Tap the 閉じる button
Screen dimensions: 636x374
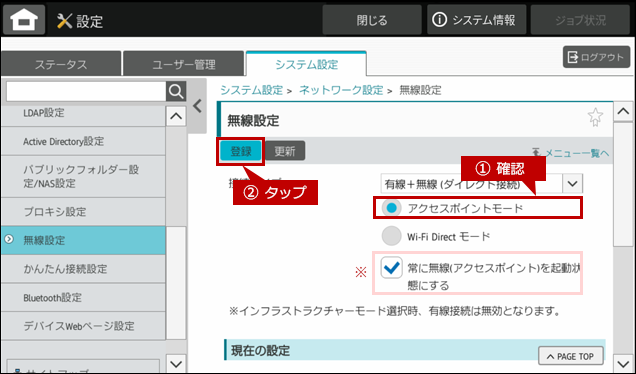pos(372,20)
